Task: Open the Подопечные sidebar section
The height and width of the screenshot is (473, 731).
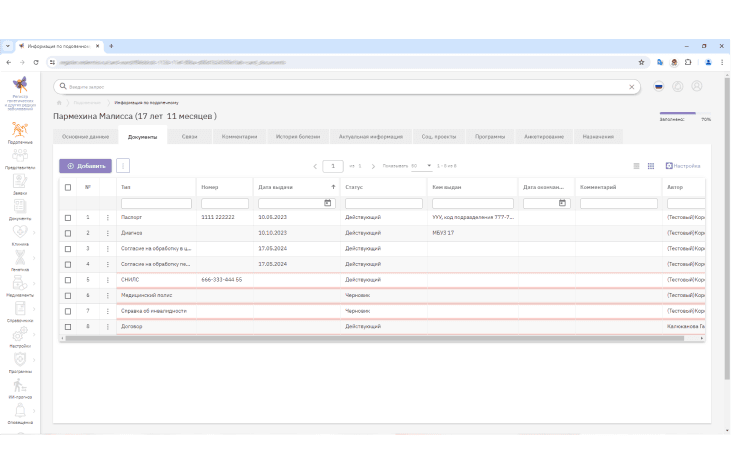Action: pyautogui.click(x=20, y=133)
